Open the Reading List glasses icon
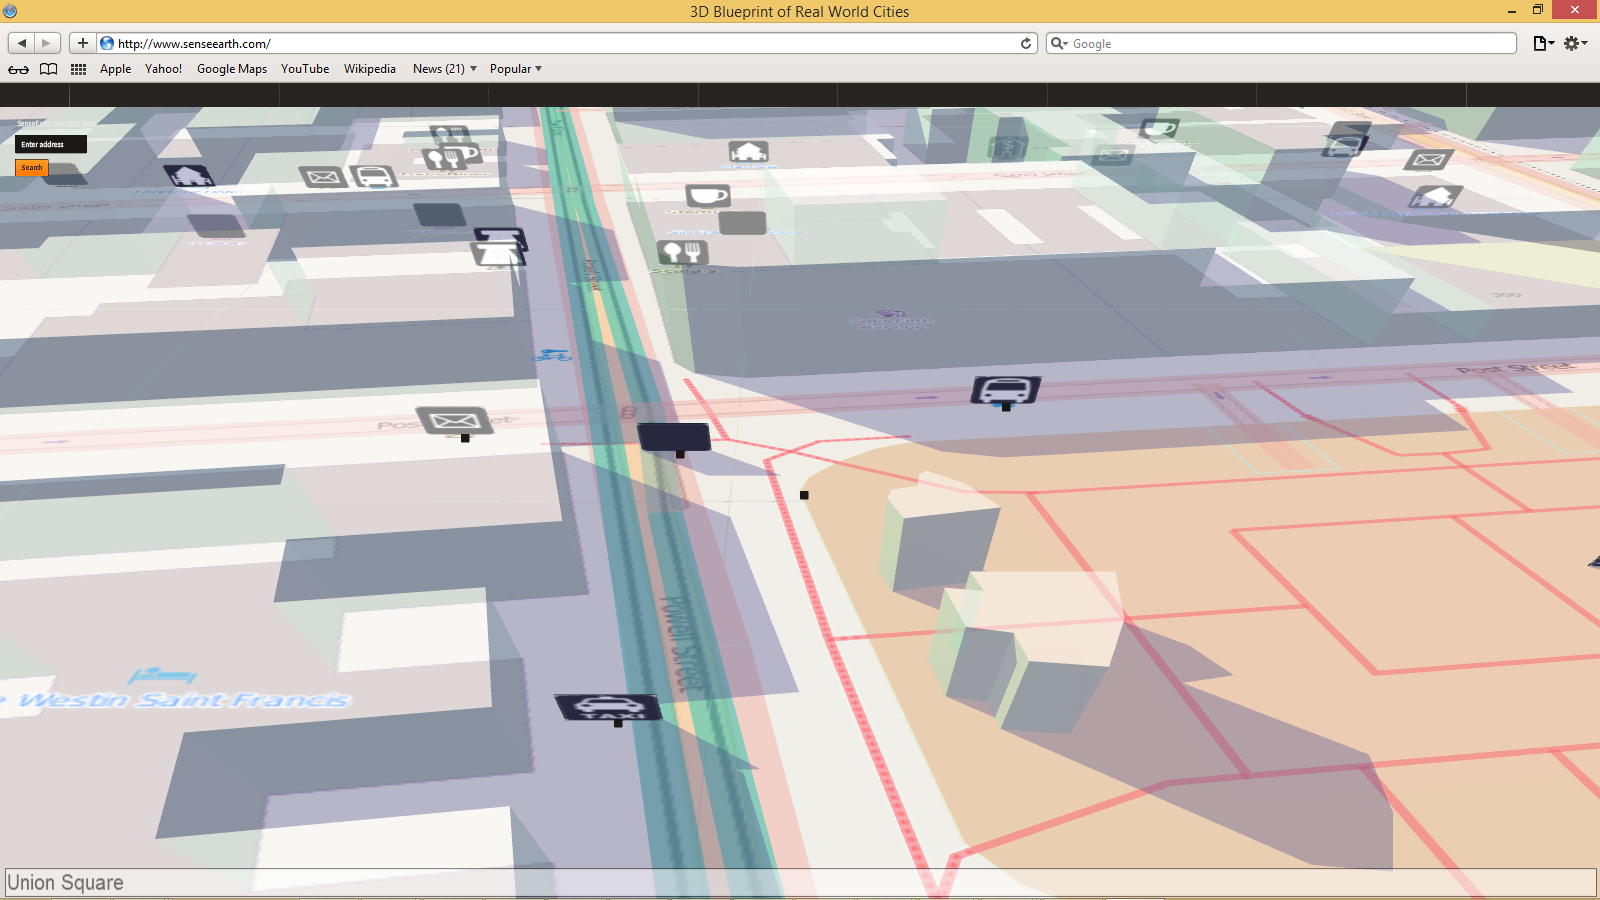The height and width of the screenshot is (900, 1600). click(x=18, y=69)
